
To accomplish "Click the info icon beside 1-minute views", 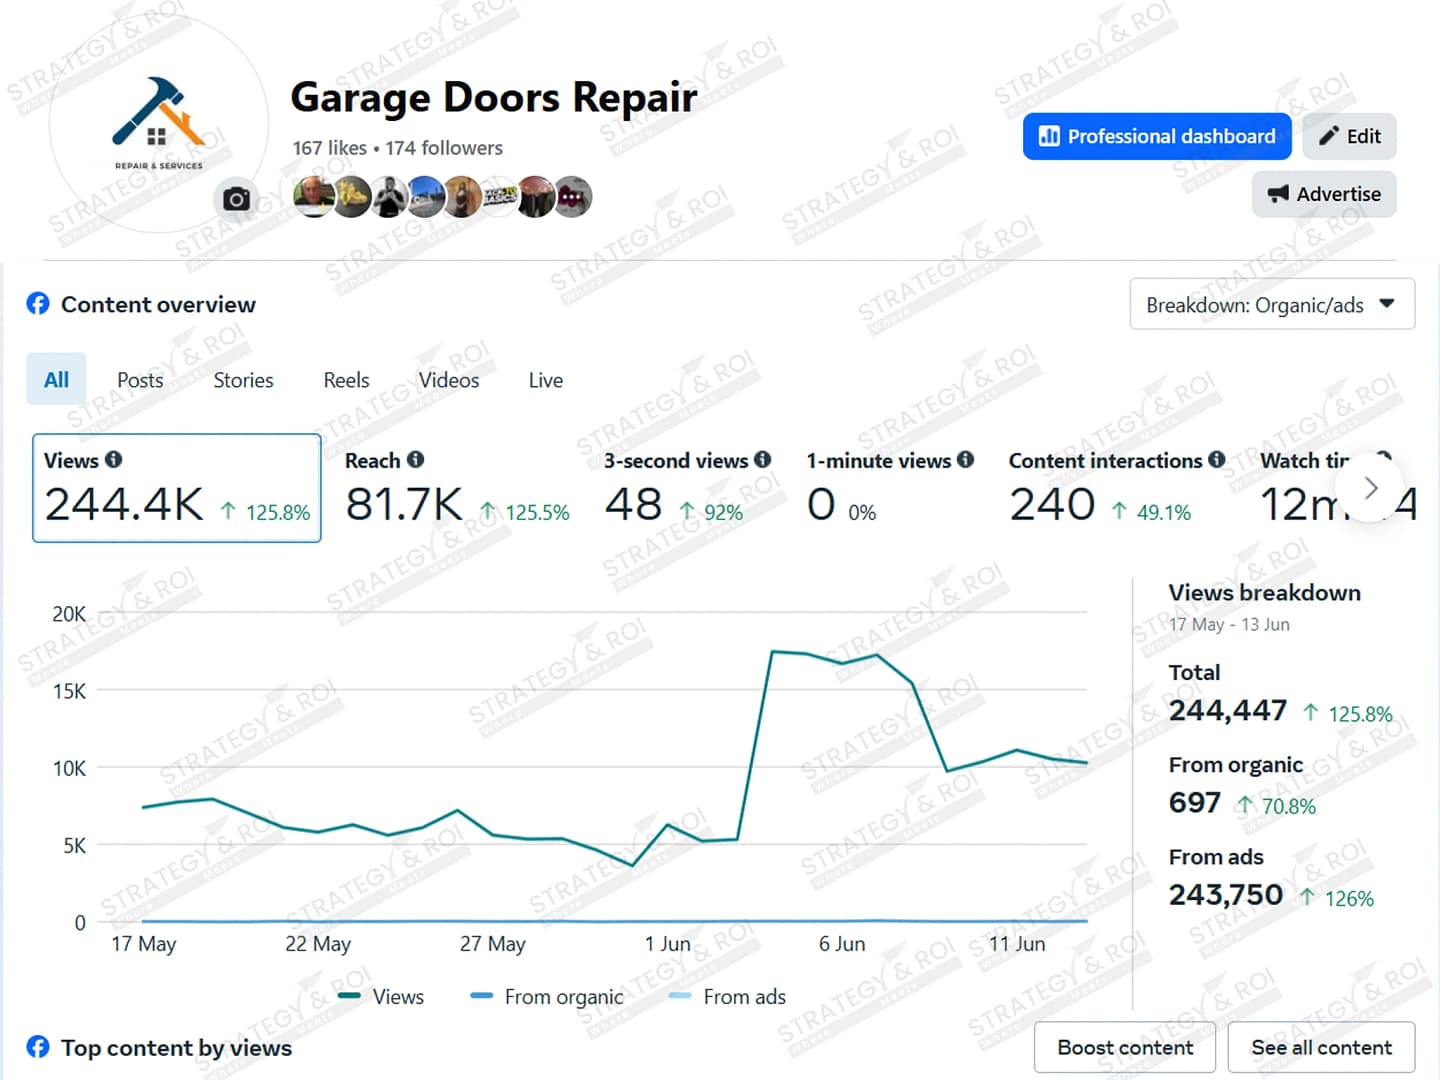I will pos(965,460).
